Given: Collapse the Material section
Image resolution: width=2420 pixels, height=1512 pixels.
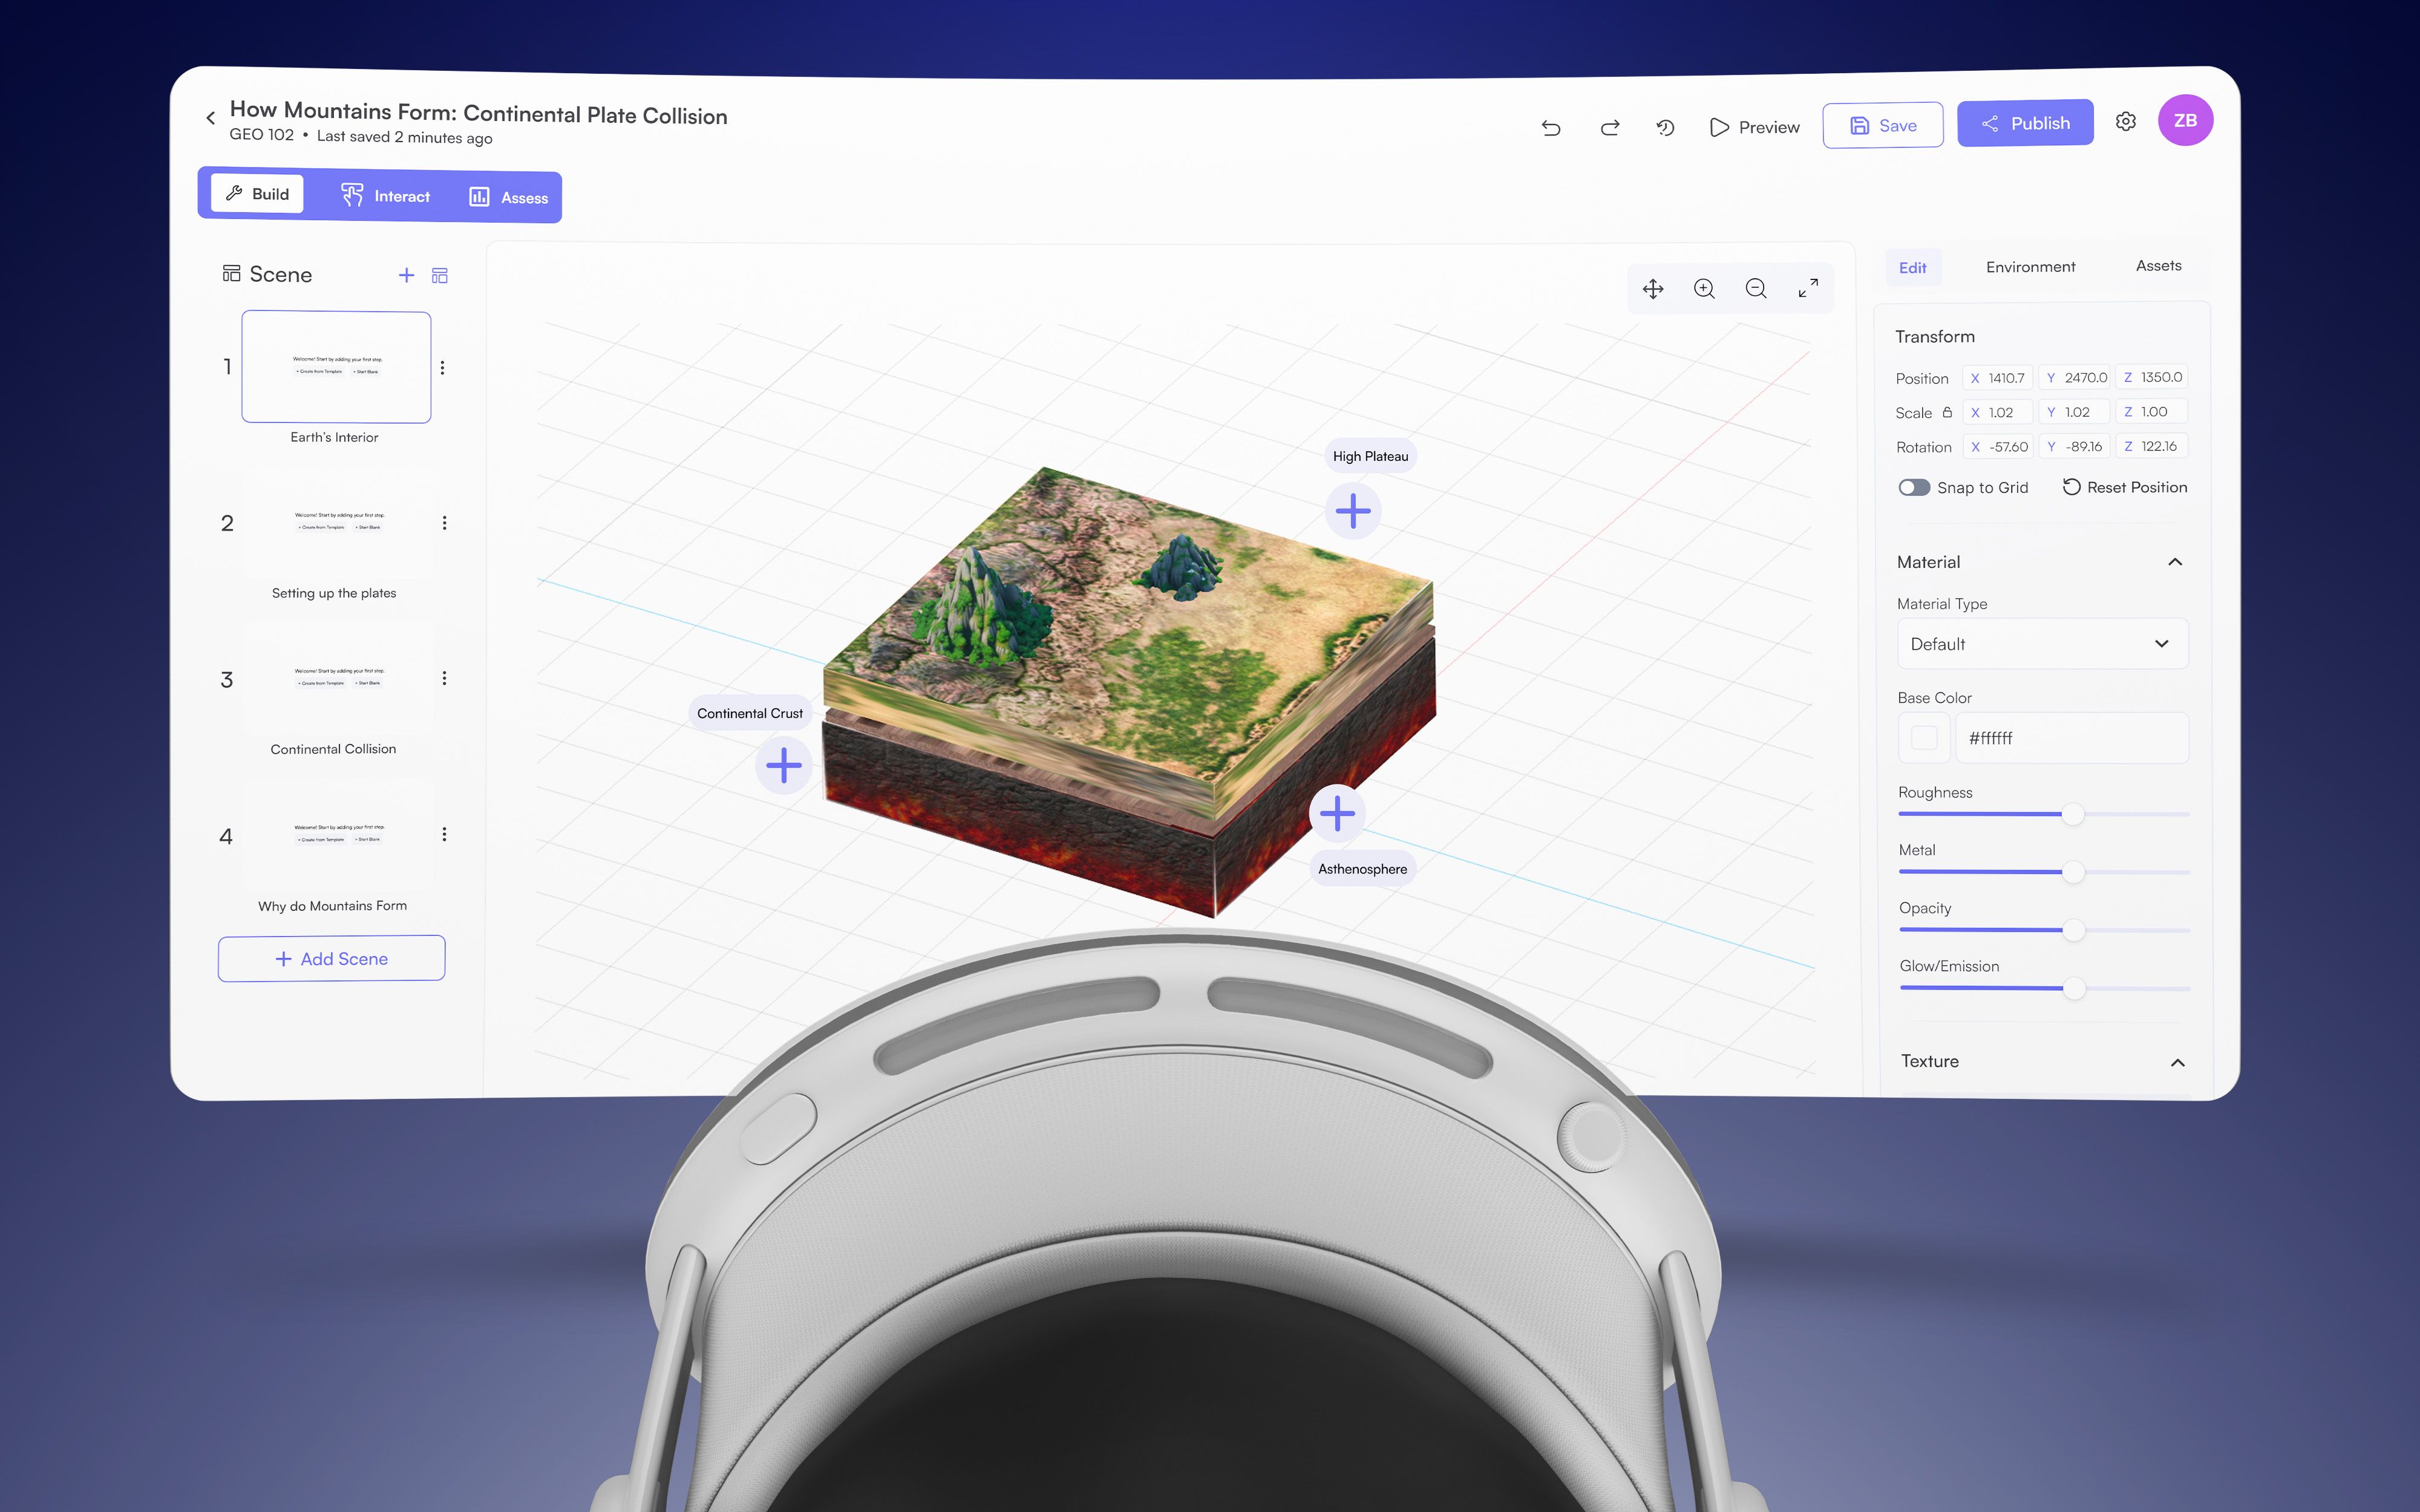Looking at the screenshot, I should (x=2175, y=562).
